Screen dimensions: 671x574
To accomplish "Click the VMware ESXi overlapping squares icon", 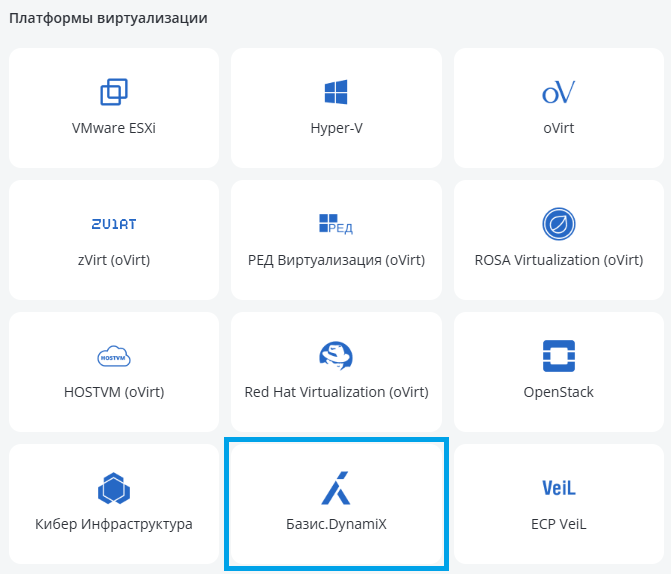I will tap(114, 92).
